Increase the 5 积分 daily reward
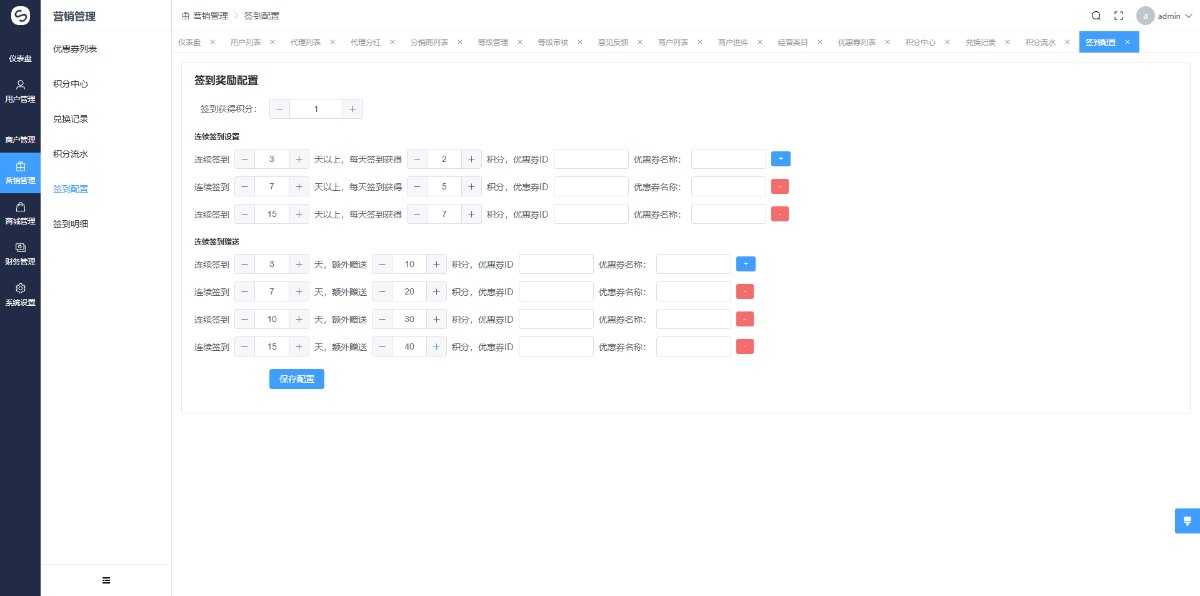This screenshot has width=1200, height=596. pos(471,186)
